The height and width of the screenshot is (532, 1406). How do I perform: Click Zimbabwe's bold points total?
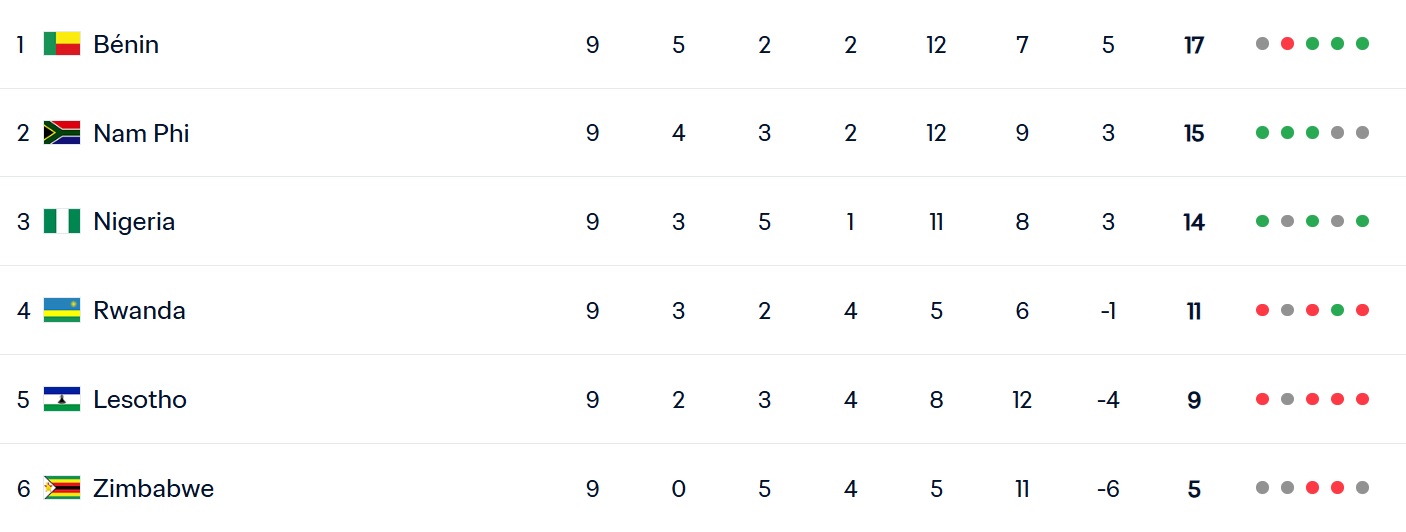1194,489
